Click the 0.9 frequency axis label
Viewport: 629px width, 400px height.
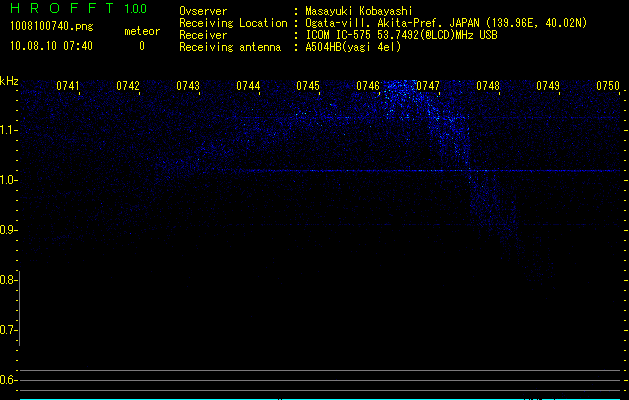pyautogui.click(x=7, y=230)
